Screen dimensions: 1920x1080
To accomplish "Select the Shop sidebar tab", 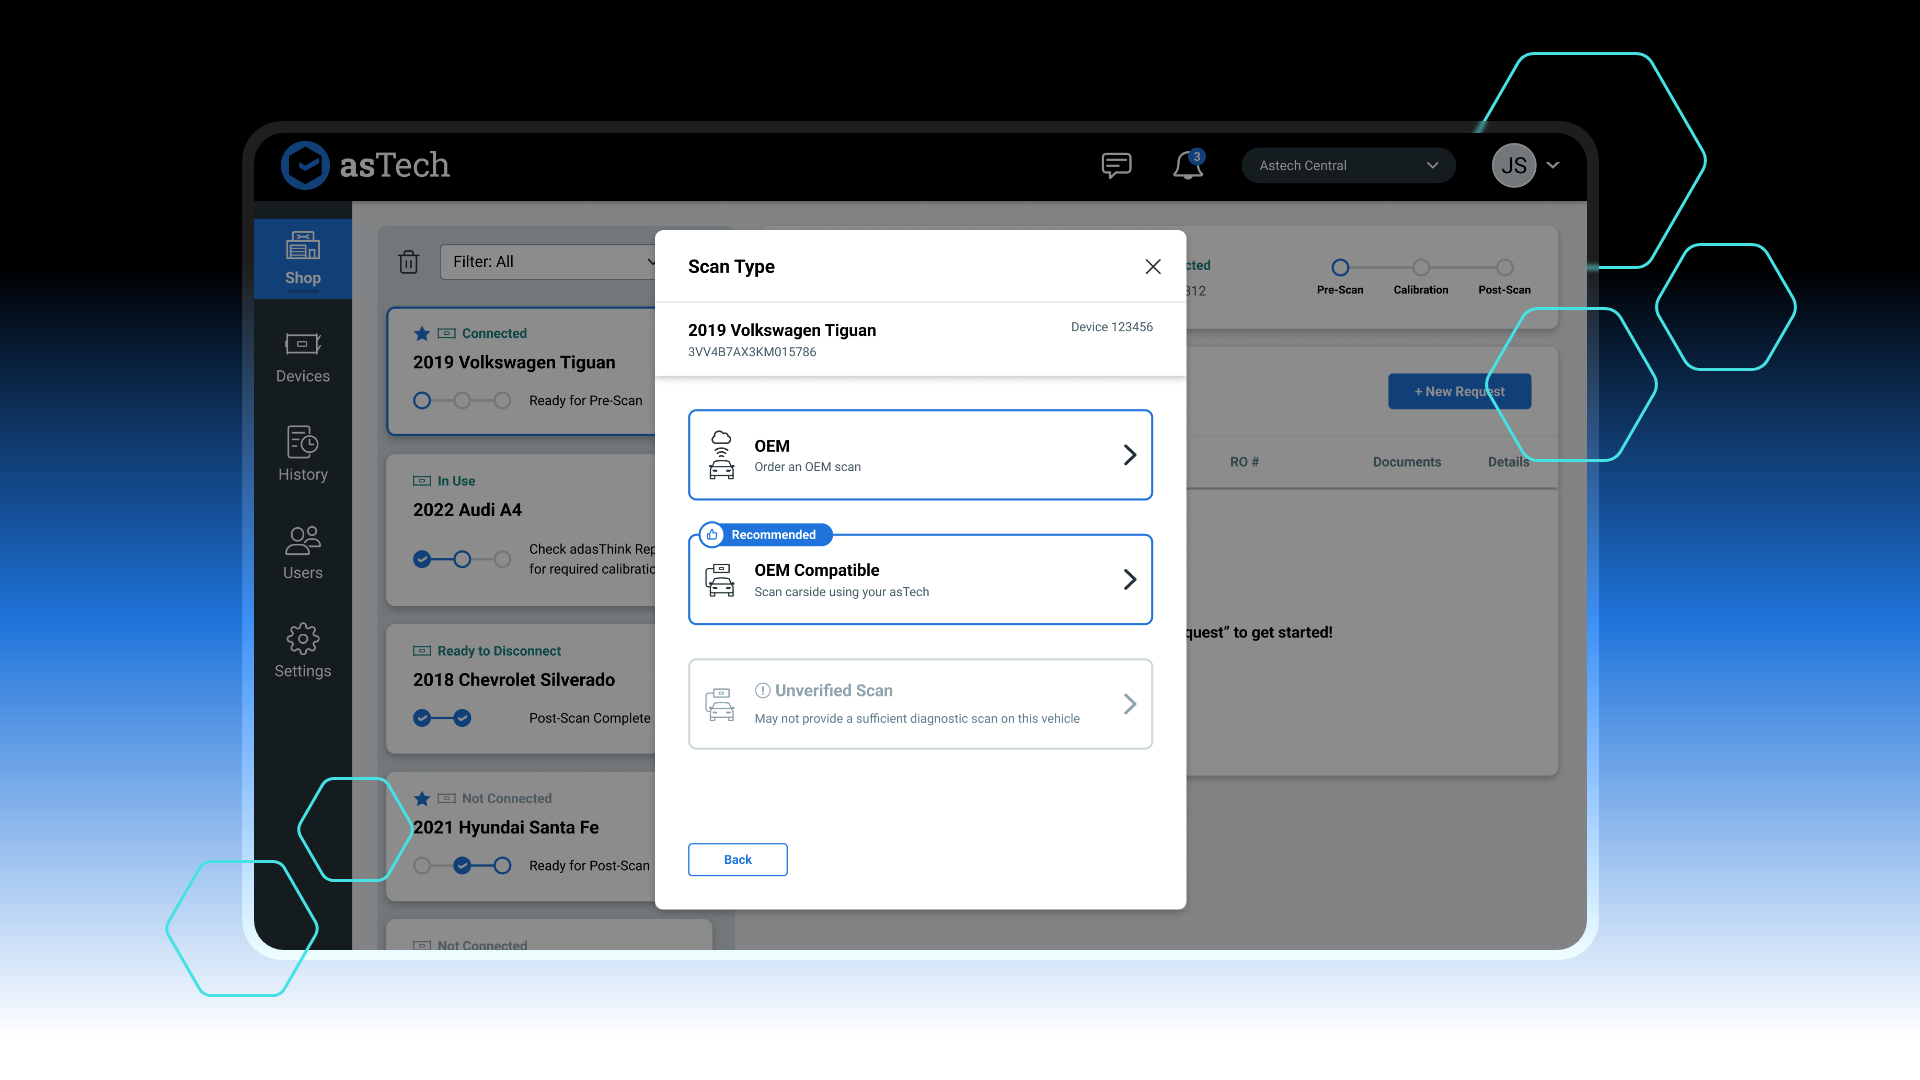I will [x=303, y=259].
